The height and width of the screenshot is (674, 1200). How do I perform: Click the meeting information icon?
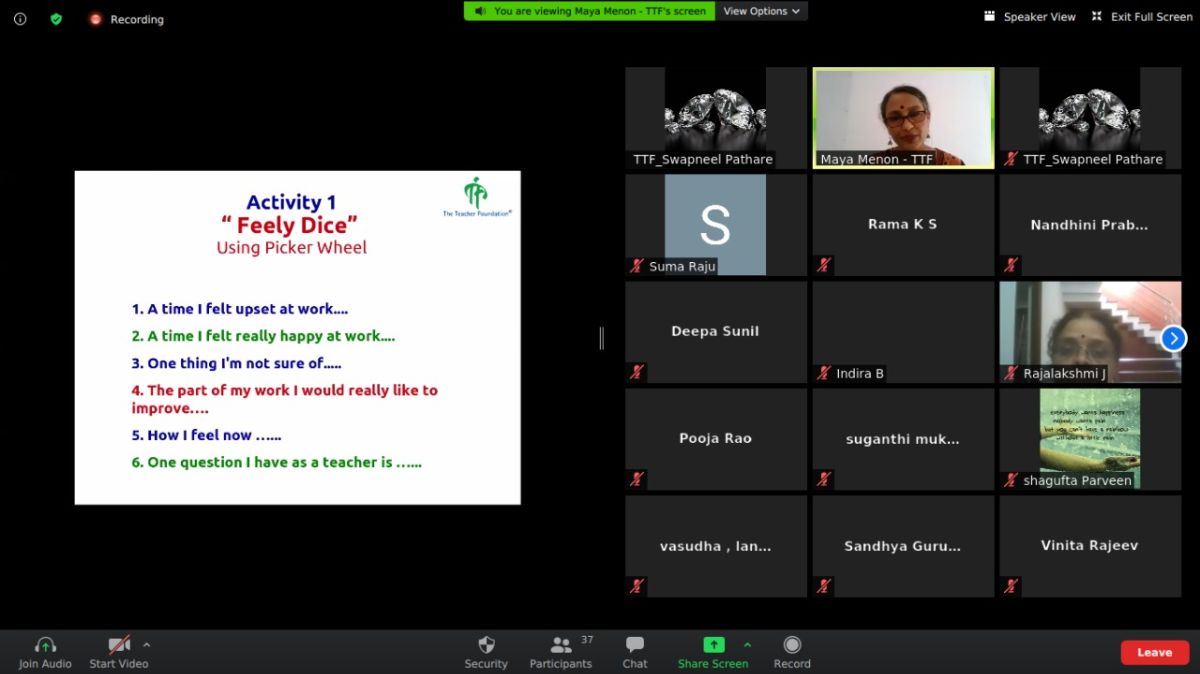(20, 19)
